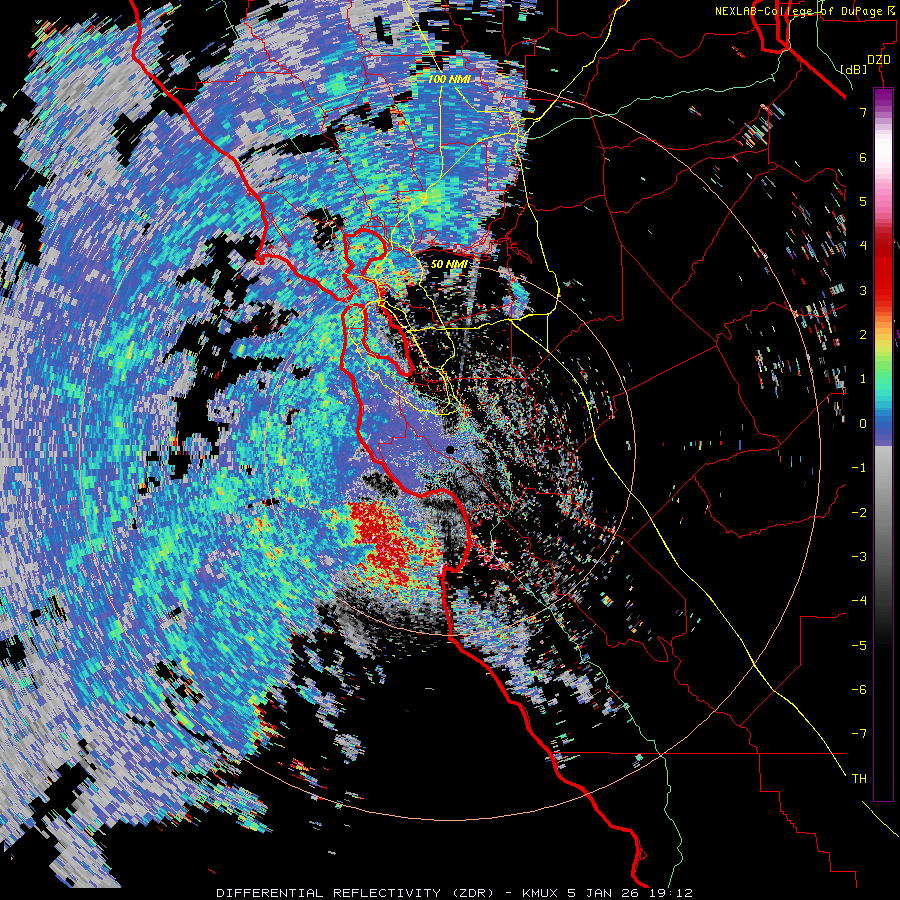The image size is (900, 900).
Task: Click the black KMUX radar site dot
Action: coord(451,449)
